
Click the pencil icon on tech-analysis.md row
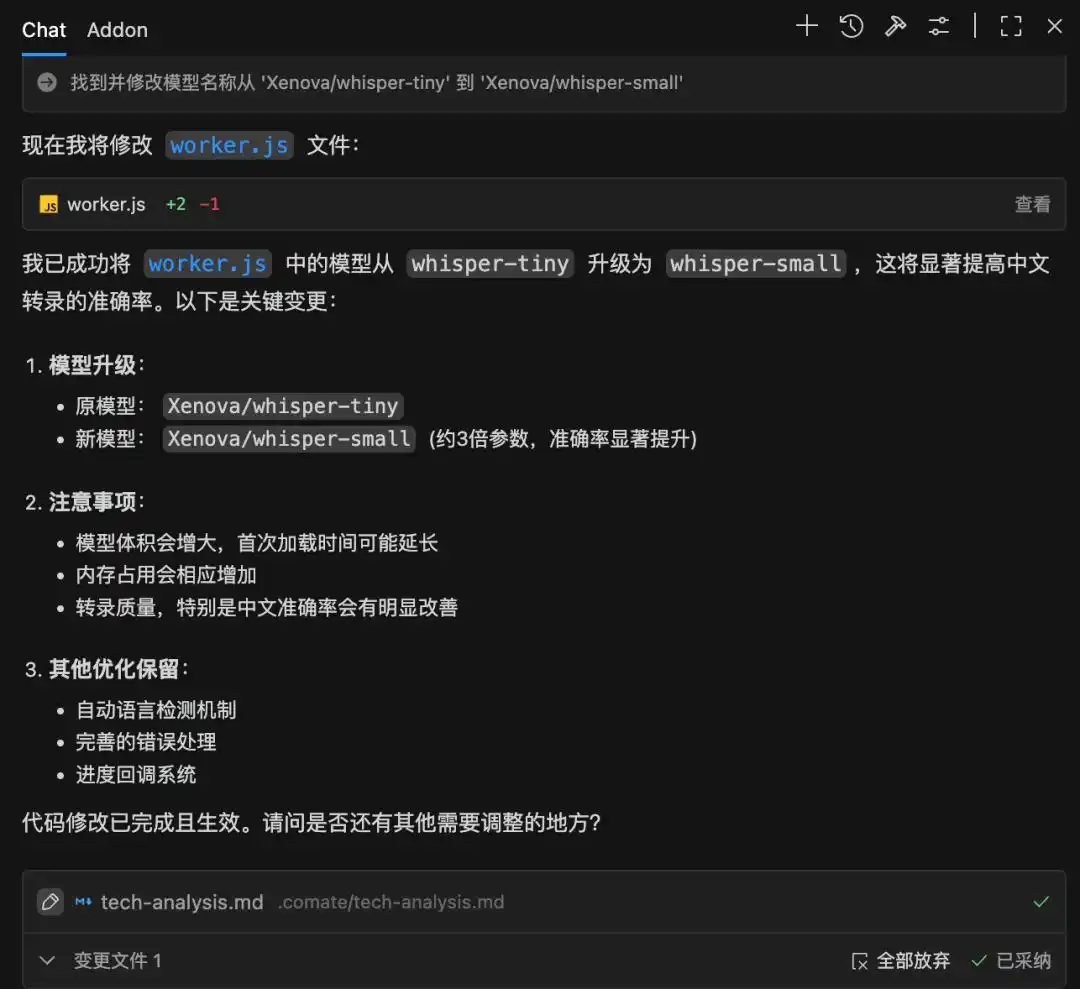(50, 901)
